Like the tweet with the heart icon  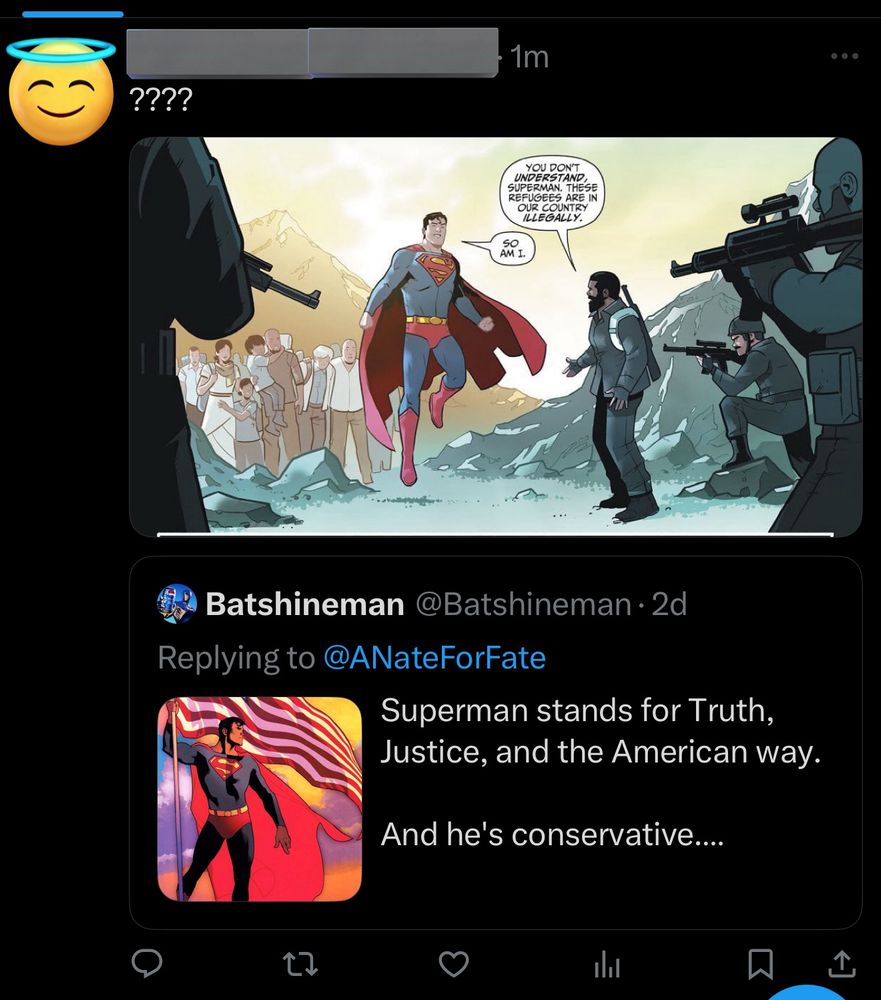(455, 963)
